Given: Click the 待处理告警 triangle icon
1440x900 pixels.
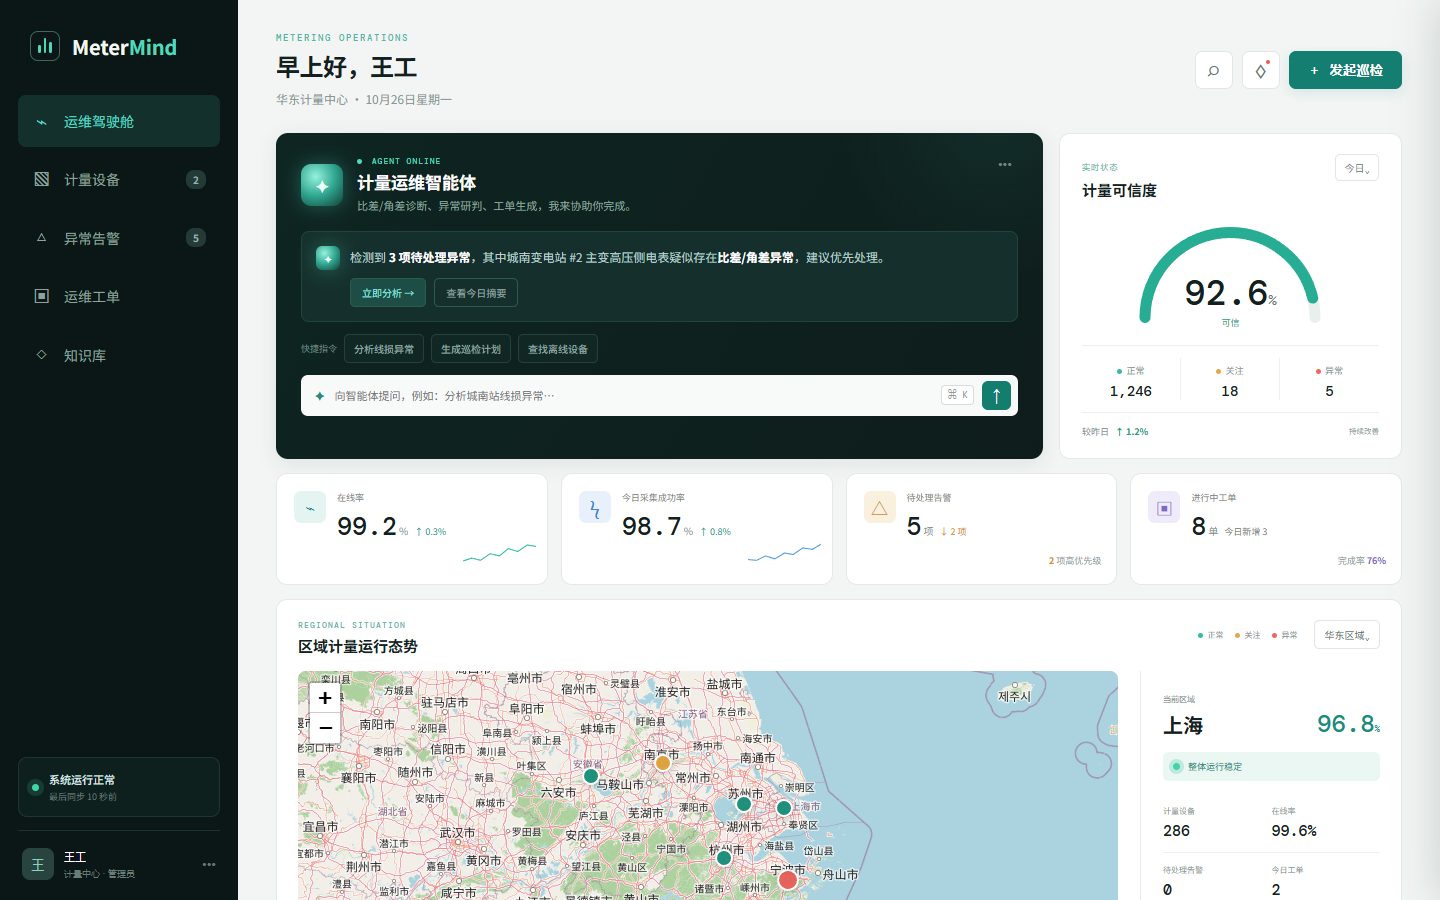Looking at the screenshot, I should pos(880,507).
